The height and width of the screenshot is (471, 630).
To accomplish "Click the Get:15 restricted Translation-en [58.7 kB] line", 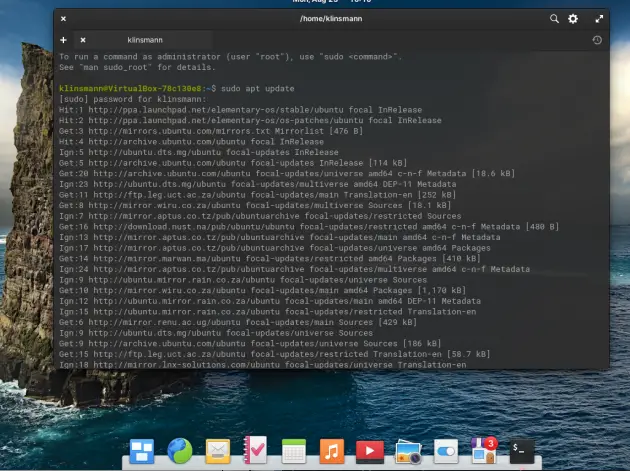I will [275, 354].
